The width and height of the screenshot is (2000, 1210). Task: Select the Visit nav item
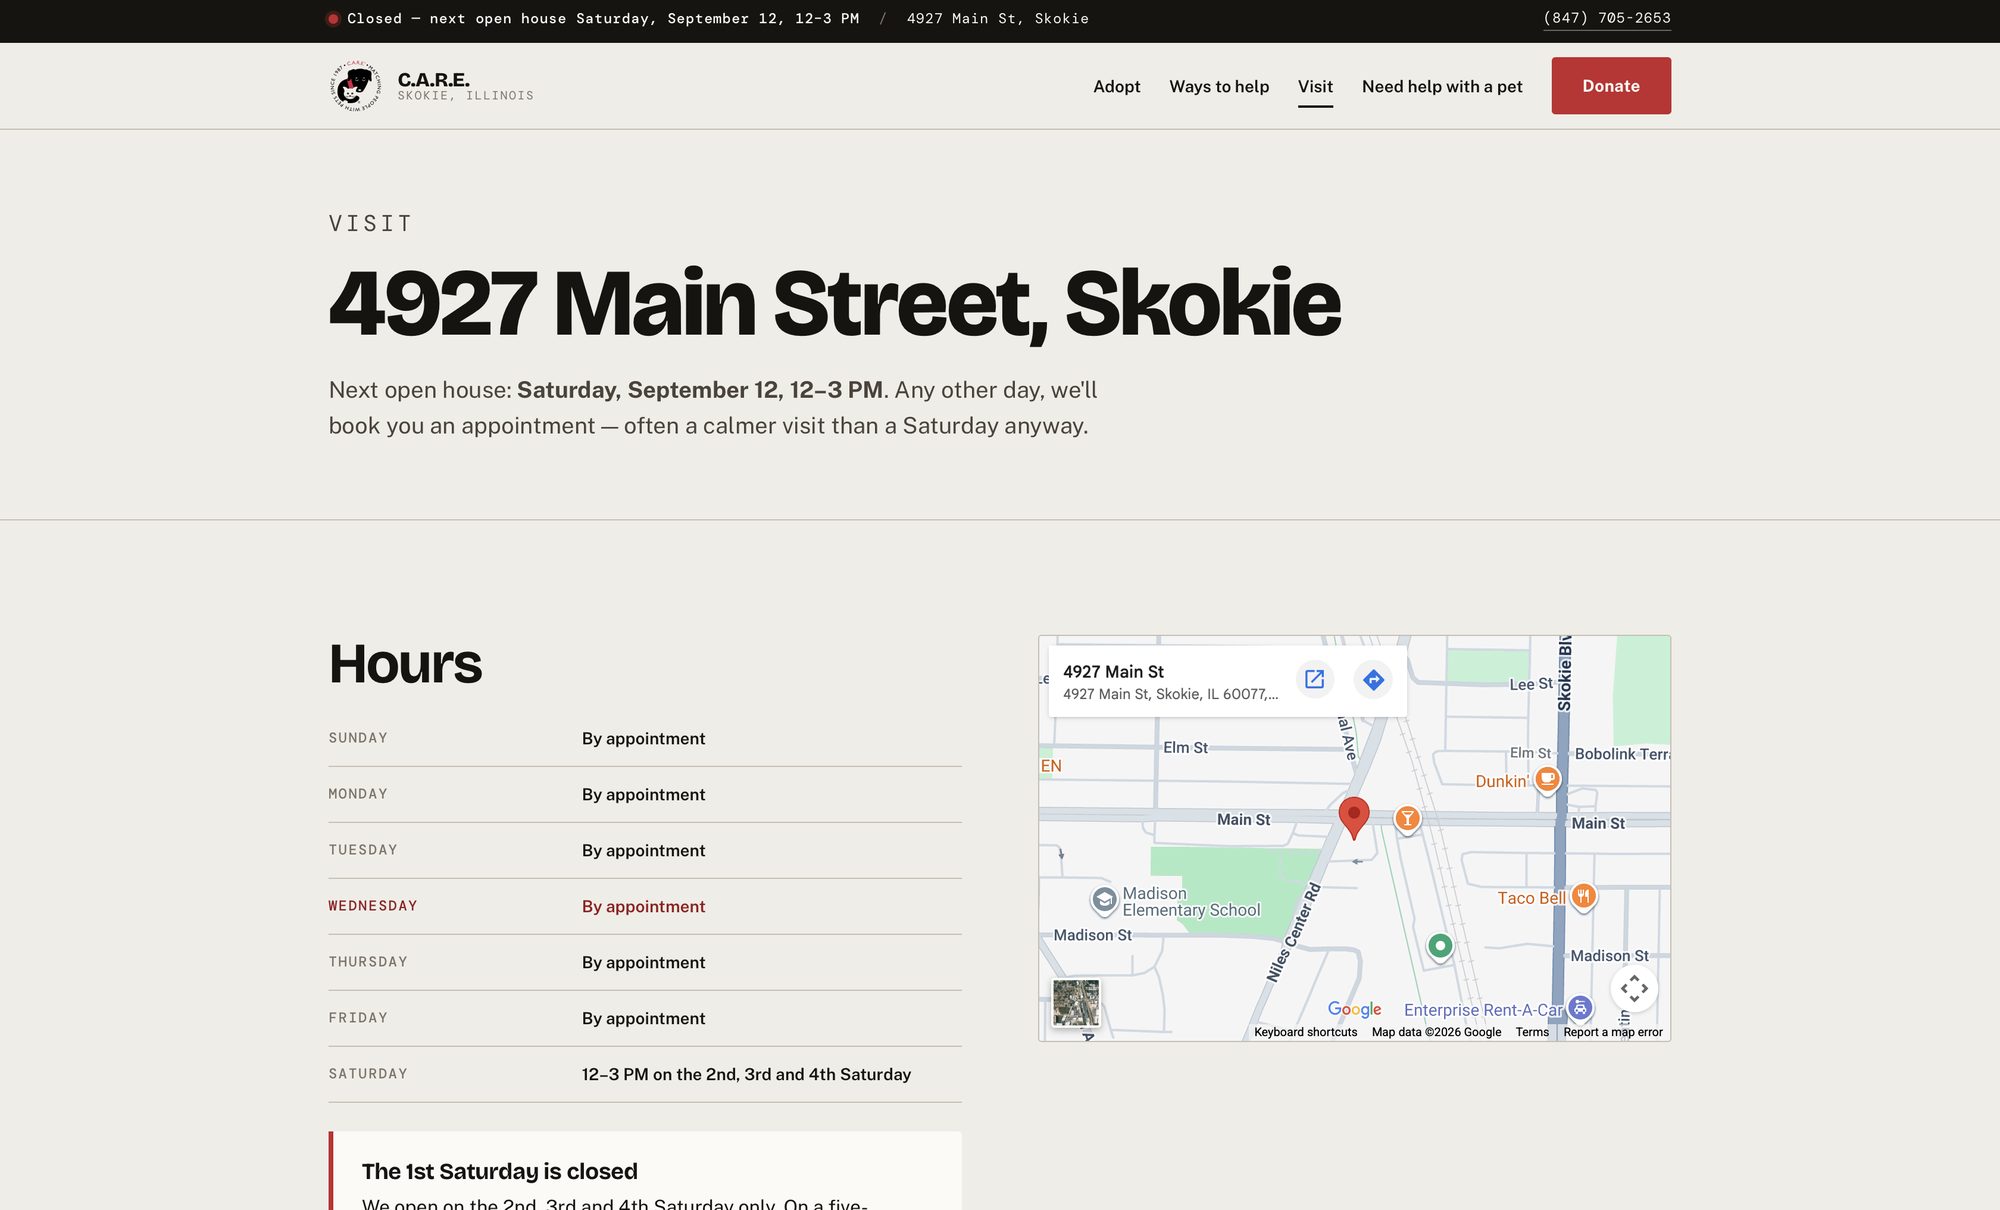pos(1315,86)
